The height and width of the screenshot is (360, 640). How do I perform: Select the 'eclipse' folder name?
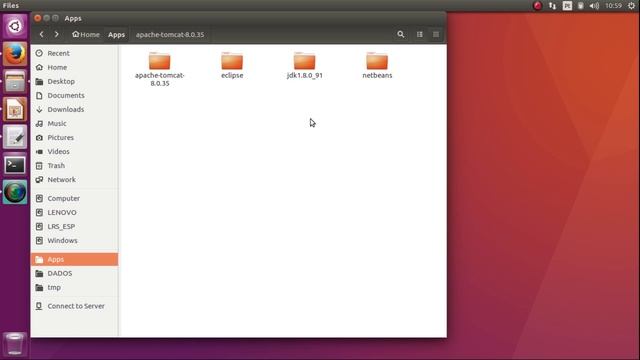(232, 76)
